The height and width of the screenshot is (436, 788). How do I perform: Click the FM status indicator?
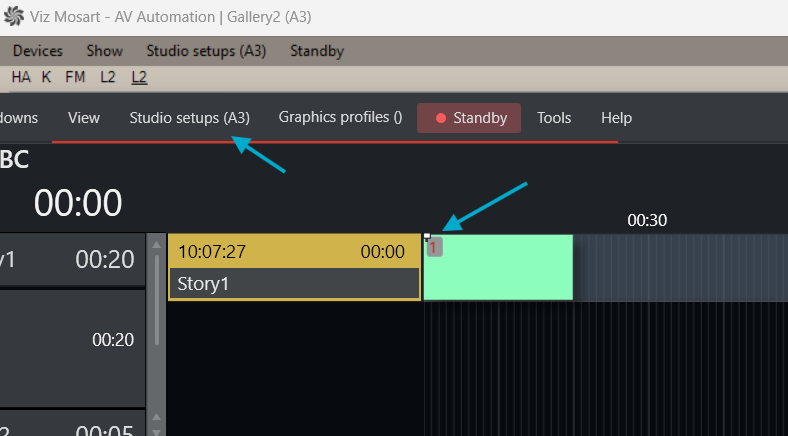[x=75, y=76]
